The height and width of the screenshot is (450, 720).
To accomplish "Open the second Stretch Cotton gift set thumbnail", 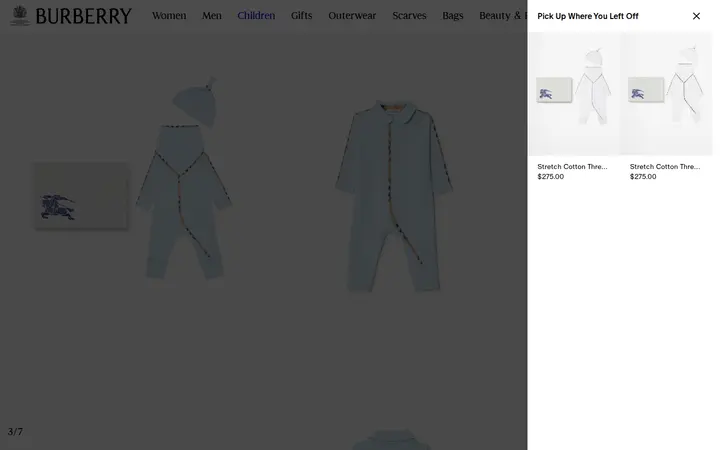I will pyautogui.click(x=666, y=94).
